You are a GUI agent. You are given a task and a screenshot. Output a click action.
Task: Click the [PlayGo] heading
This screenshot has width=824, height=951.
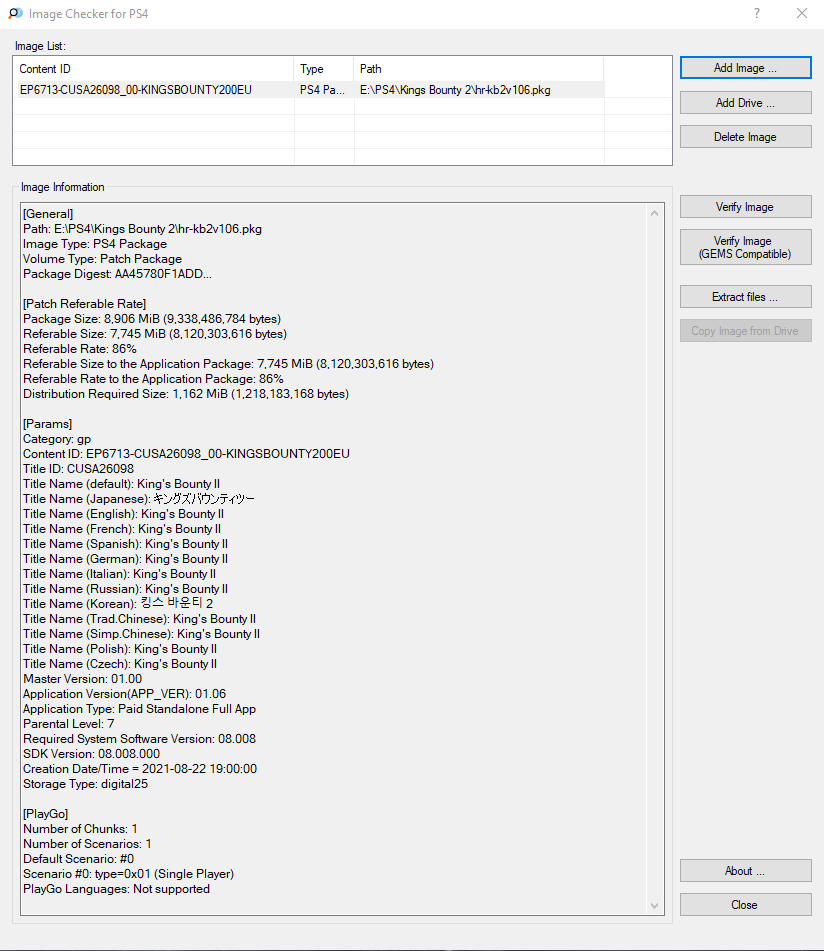[45, 813]
